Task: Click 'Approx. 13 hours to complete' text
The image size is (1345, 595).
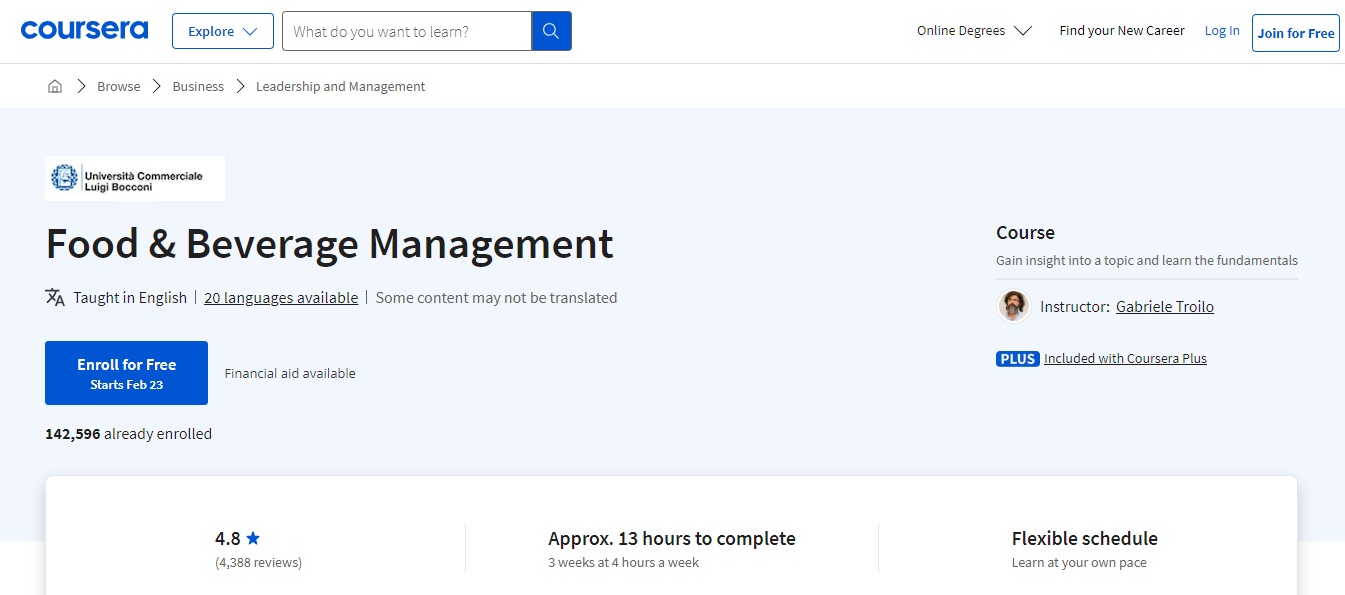Action: 672,538
